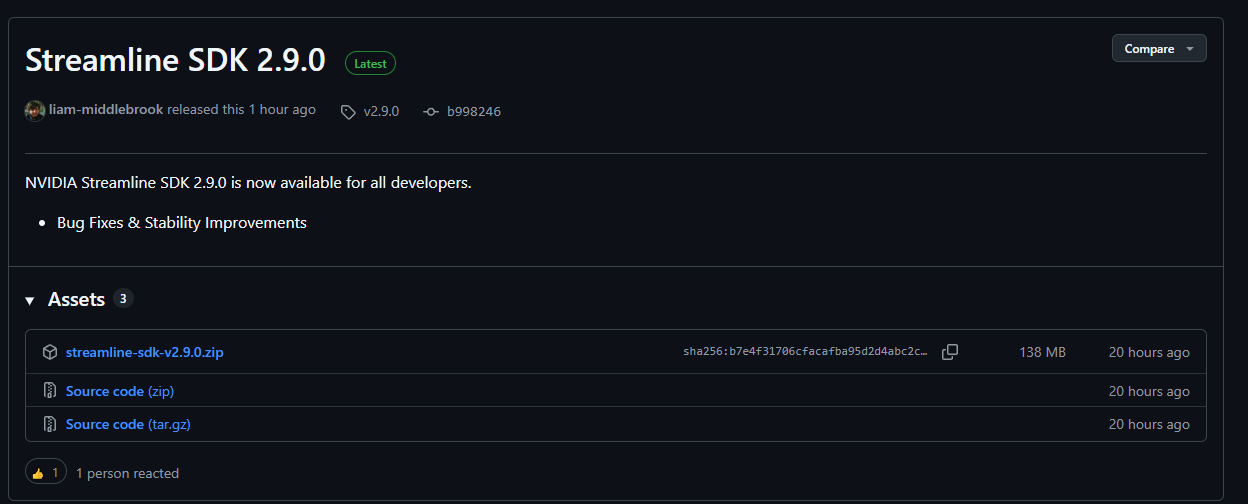This screenshot has height=504, width=1248.
Task: Click the file icon beside Source code (zip)
Action: (x=50, y=391)
